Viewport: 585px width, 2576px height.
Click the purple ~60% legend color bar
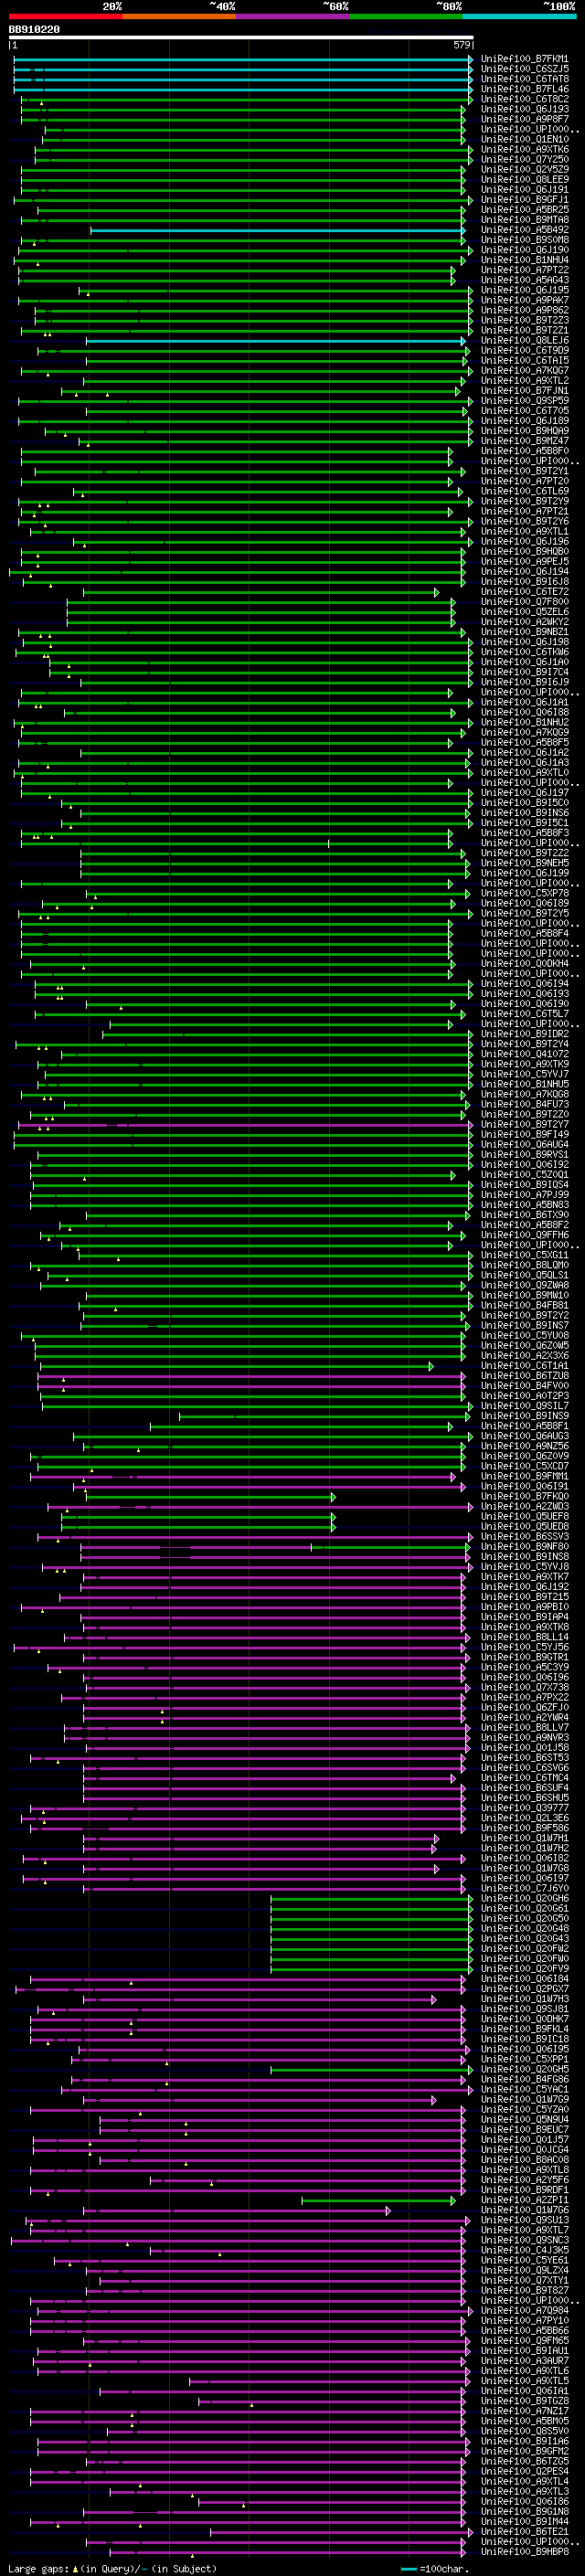tap(293, 16)
